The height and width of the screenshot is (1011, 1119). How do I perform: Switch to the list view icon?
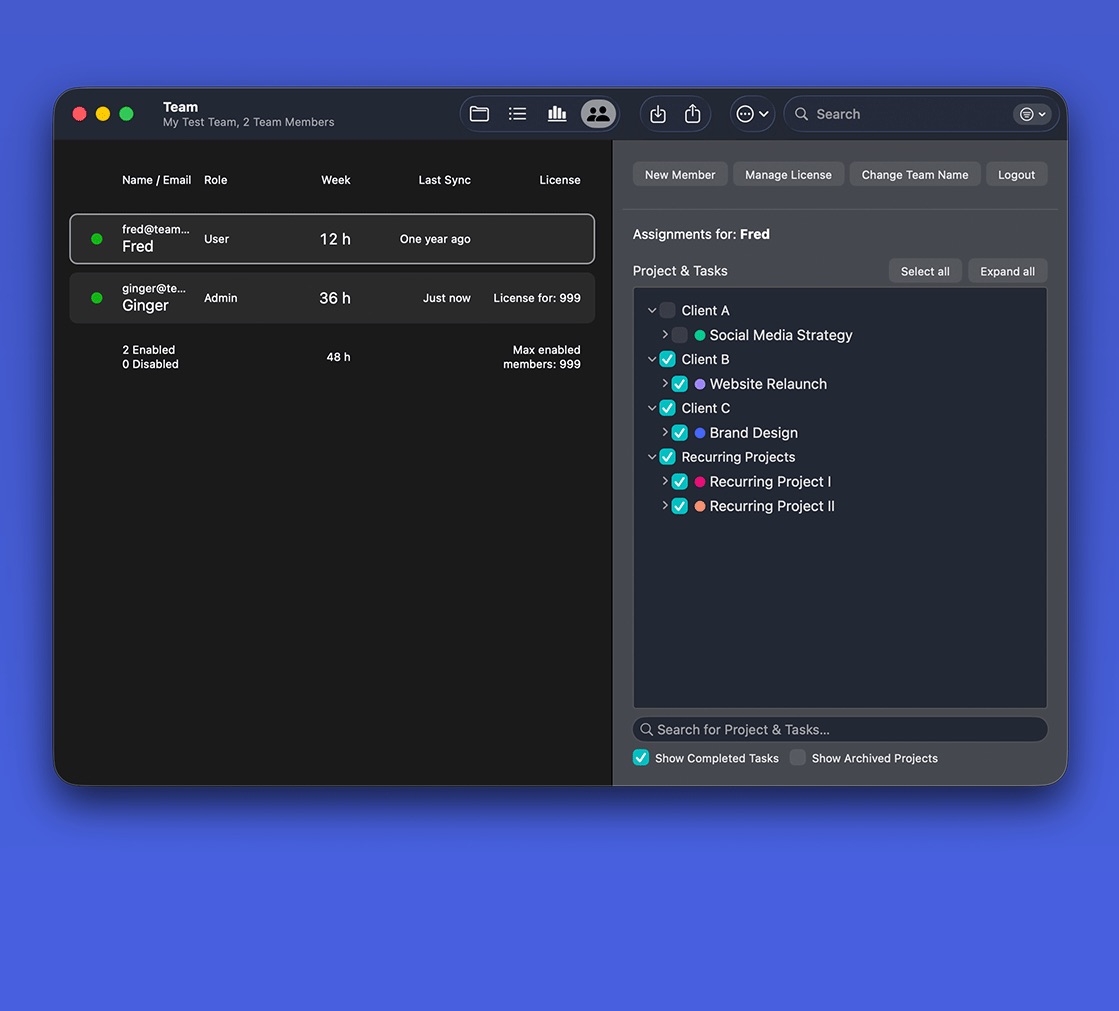(x=517, y=113)
